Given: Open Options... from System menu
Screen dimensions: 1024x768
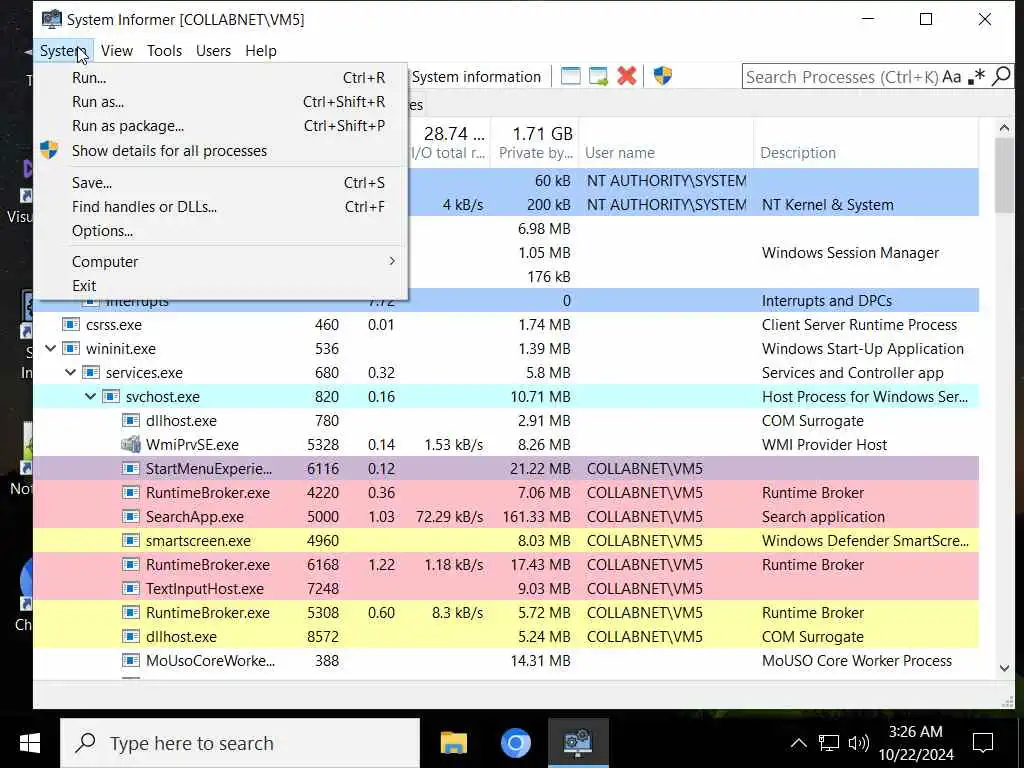Looking at the screenshot, I should pos(221,231).
